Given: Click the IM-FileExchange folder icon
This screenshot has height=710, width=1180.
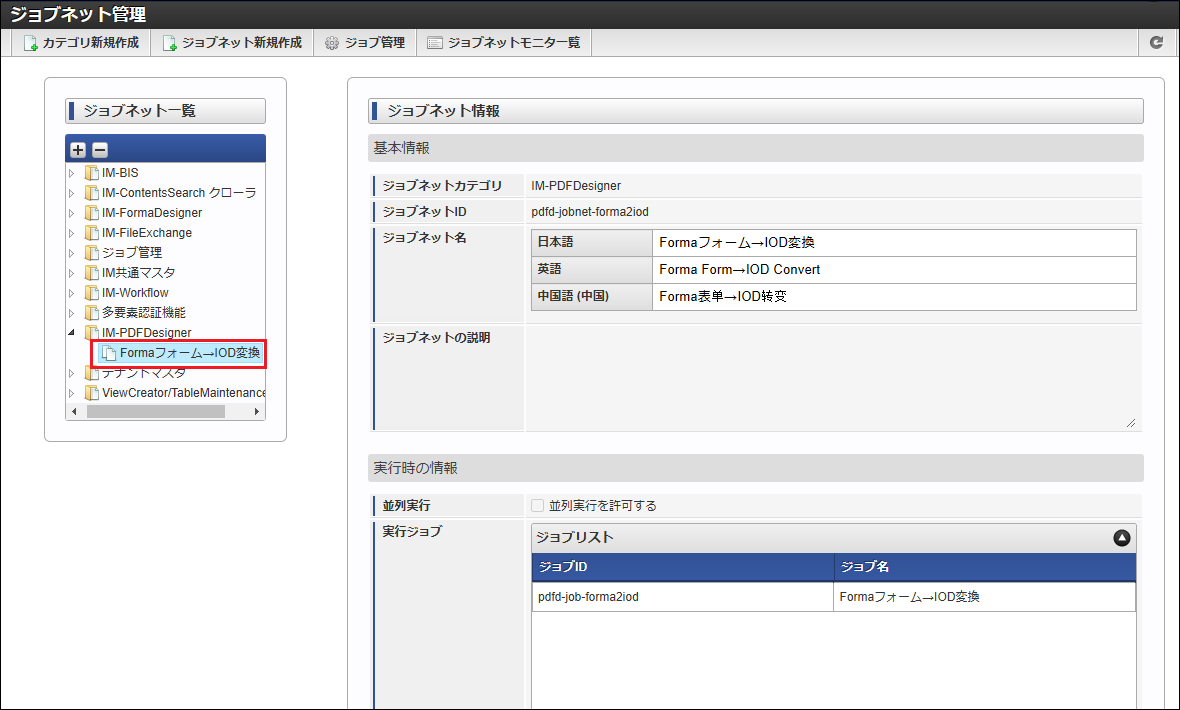Looking at the screenshot, I should 92,233.
